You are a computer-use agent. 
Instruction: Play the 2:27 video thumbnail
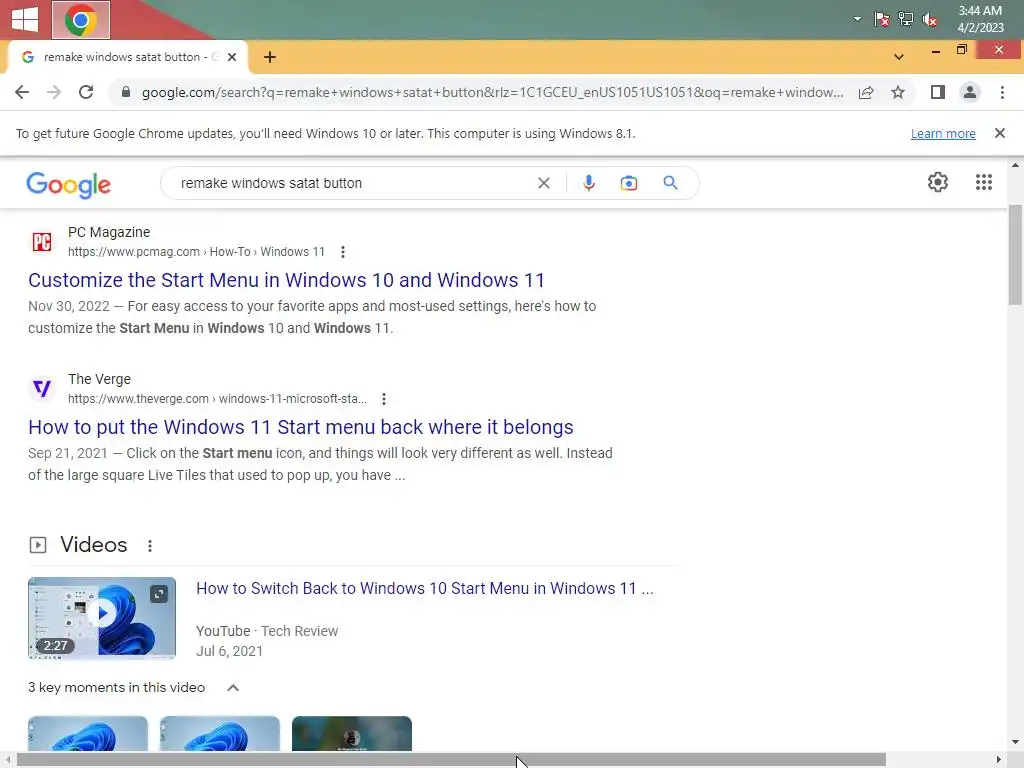tap(102, 618)
